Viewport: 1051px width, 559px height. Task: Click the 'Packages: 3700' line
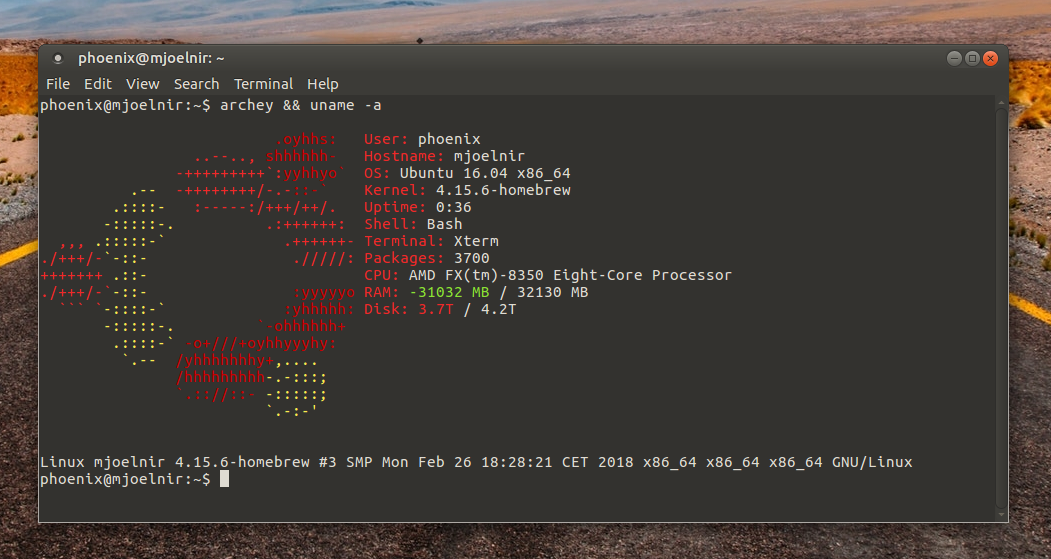tap(427, 258)
